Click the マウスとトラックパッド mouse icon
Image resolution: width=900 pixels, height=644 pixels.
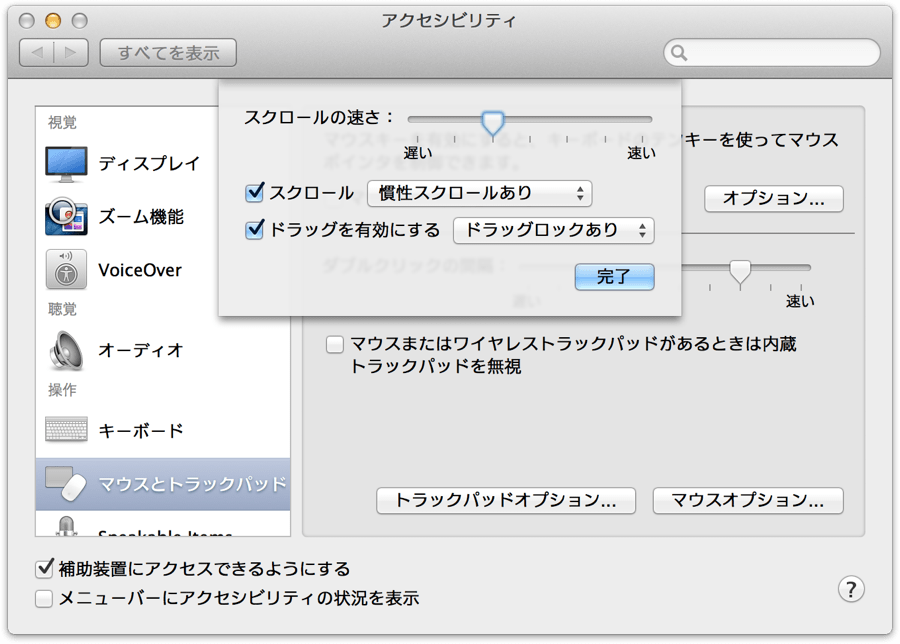point(66,483)
